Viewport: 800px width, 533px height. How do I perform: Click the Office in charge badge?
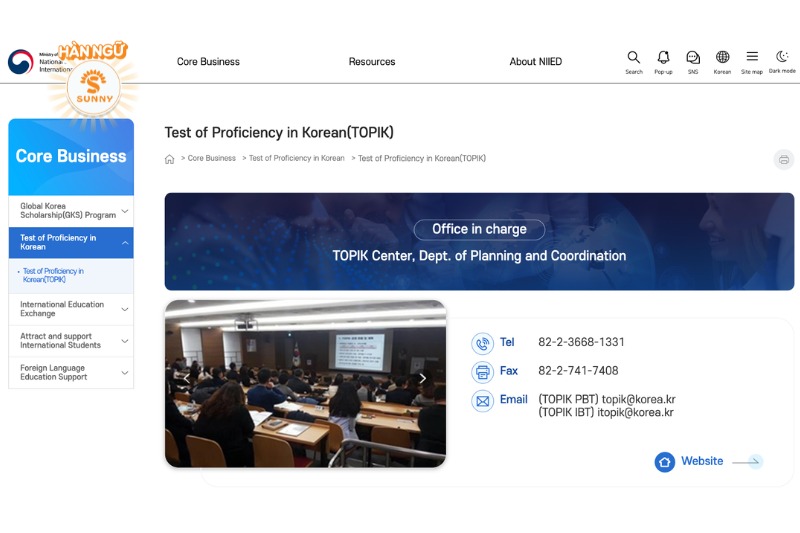pyautogui.click(x=479, y=230)
